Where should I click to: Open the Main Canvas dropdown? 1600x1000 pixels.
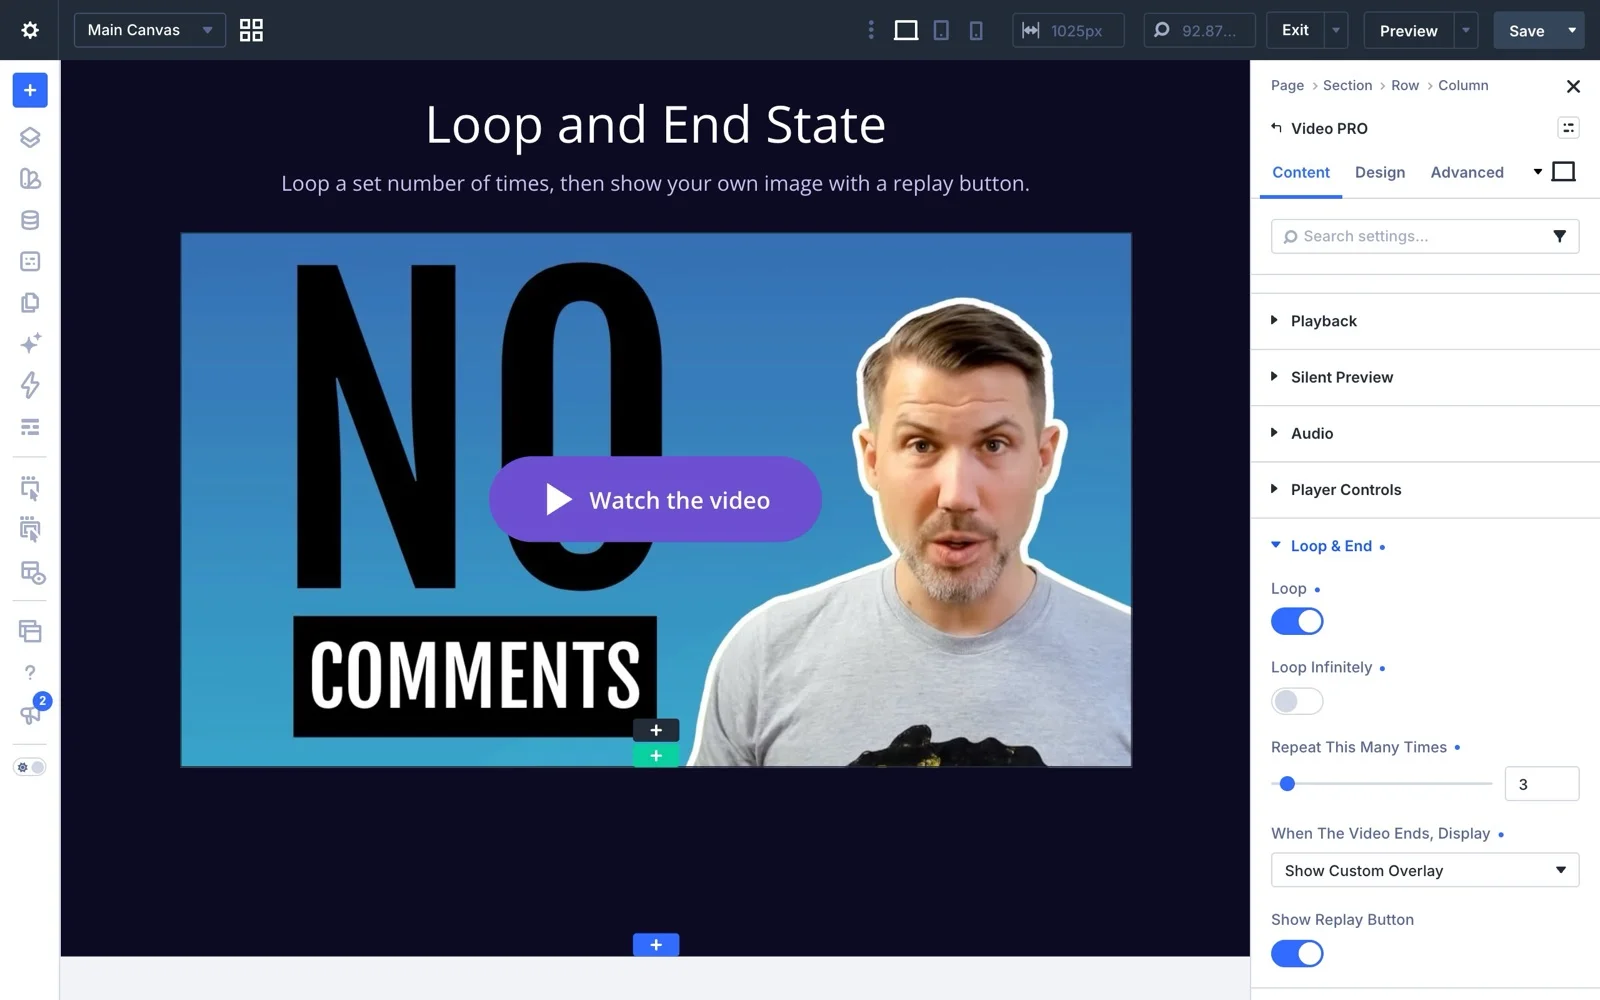click(150, 30)
